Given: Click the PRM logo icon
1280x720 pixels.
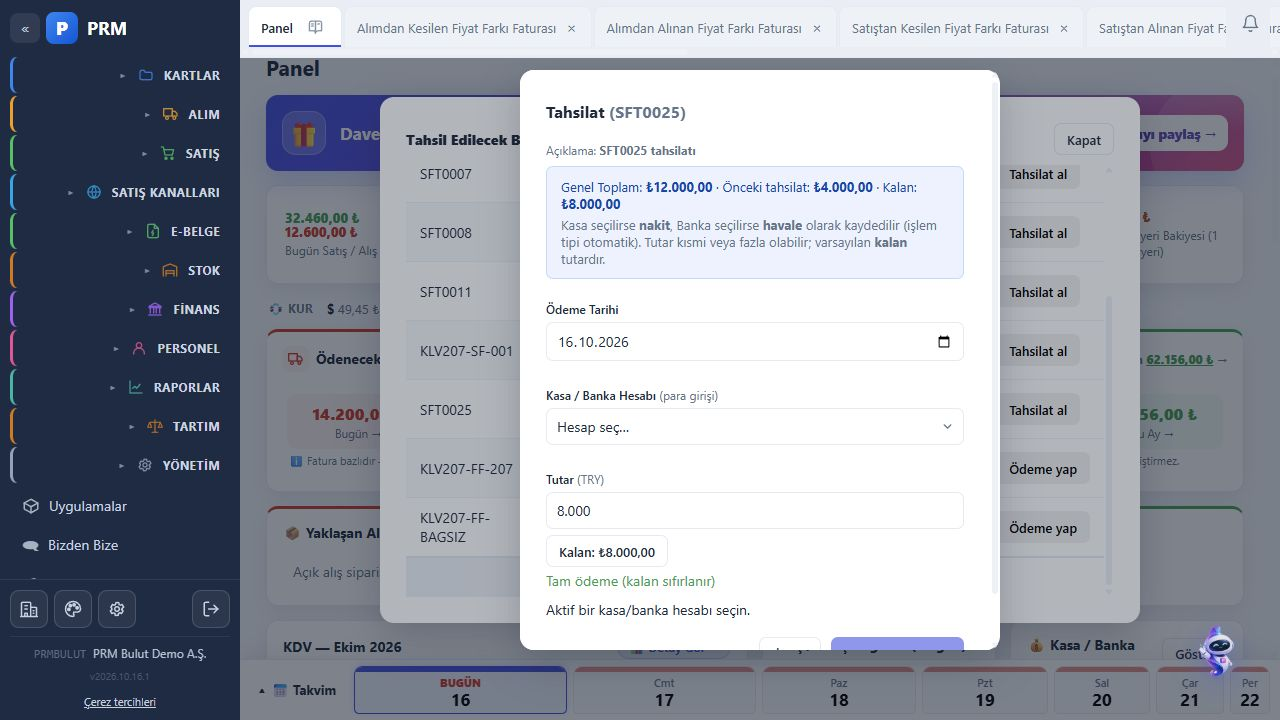Looking at the screenshot, I should [x=62, y=28].
